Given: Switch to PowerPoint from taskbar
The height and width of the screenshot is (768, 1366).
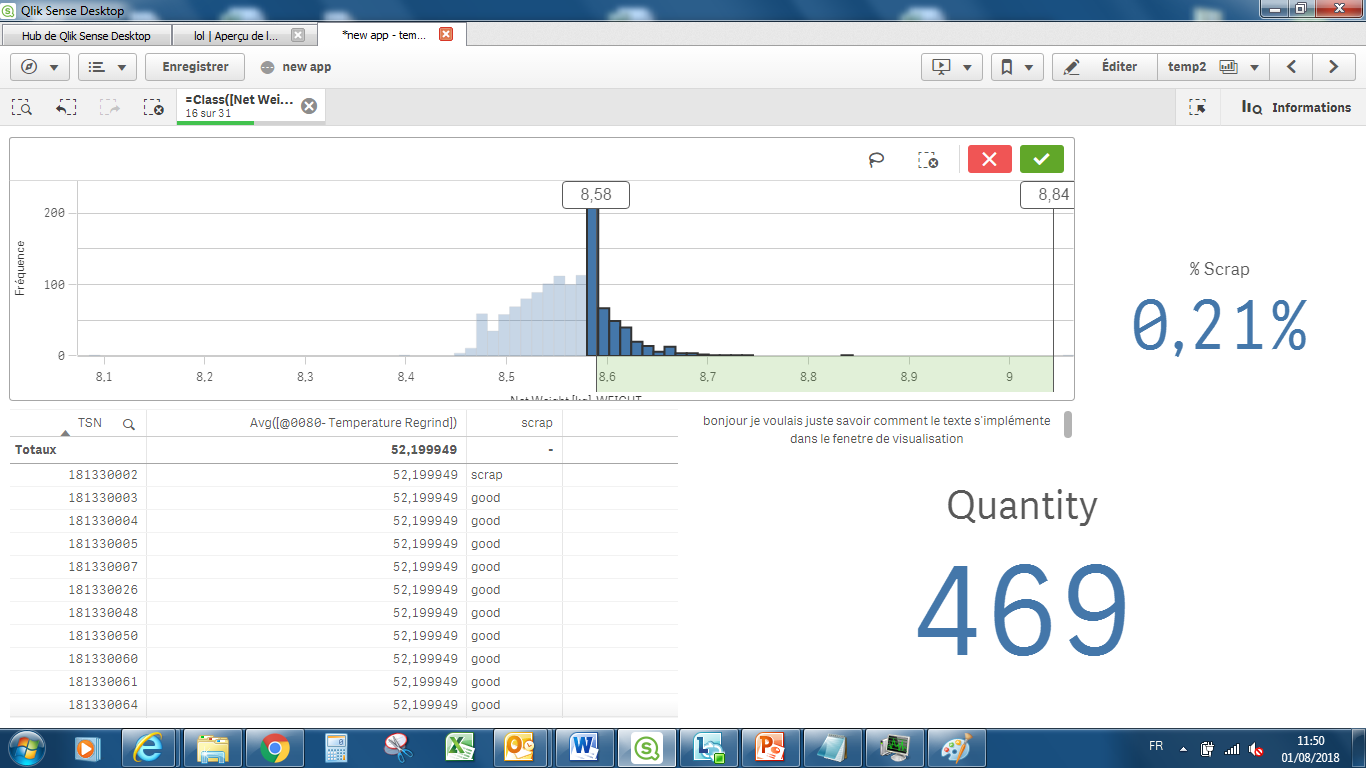Looking at the screenshot, I should pyautogui.click(x=770, y=747).
